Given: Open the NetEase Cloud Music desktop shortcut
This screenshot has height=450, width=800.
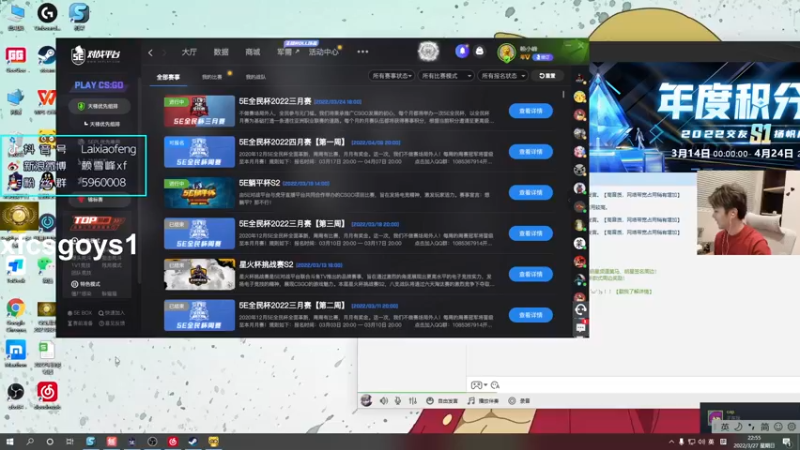Looking at the screenshot, I should tap(47, 396).
